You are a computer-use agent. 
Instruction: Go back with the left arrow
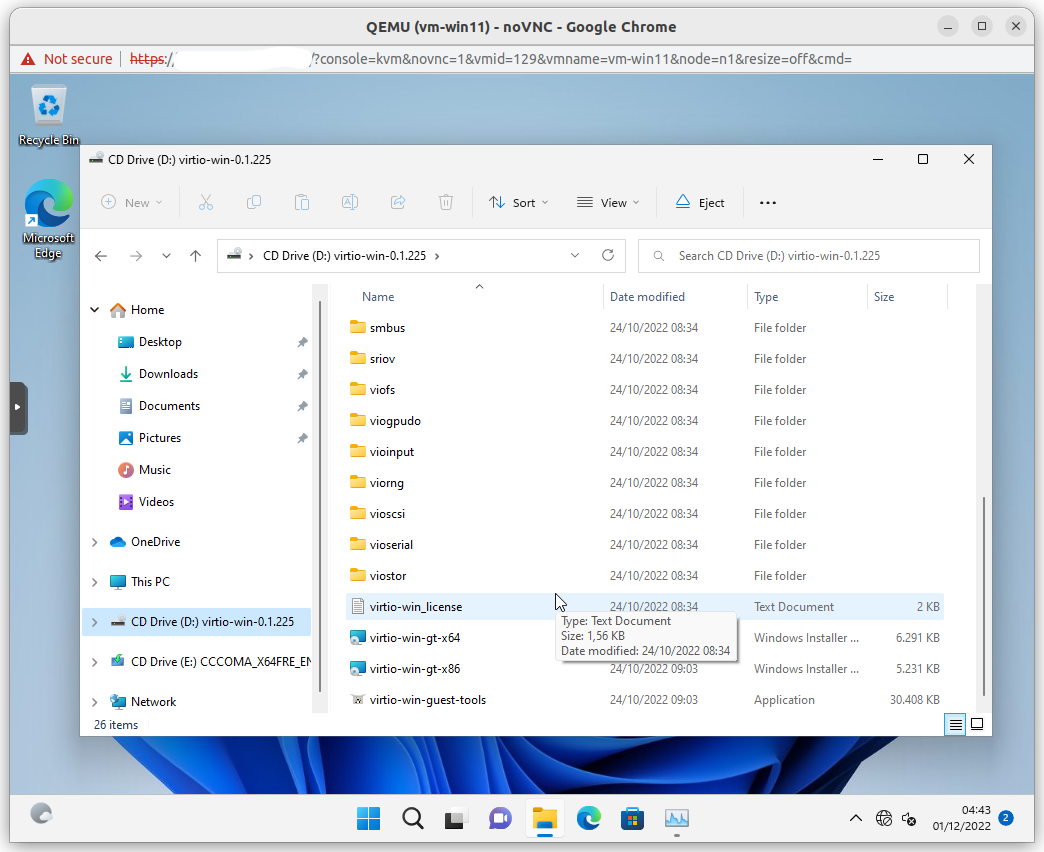coord(101,256)
